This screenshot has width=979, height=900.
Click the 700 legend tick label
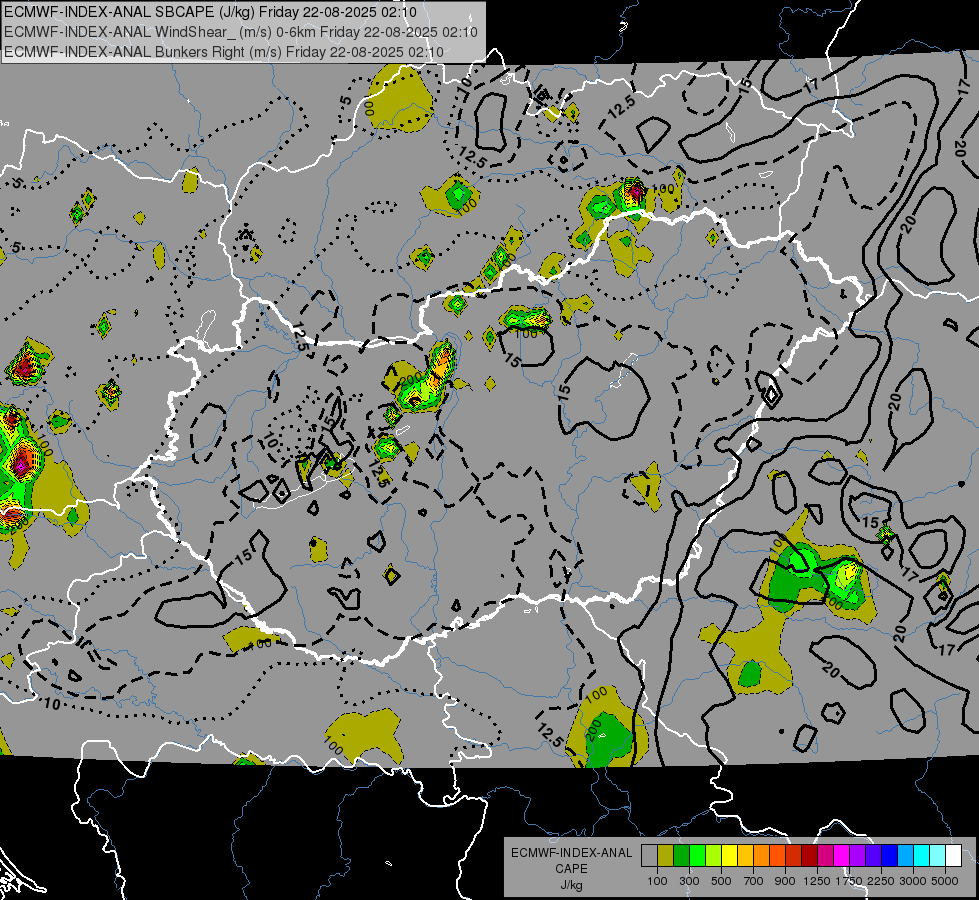[x=754, y=881]
